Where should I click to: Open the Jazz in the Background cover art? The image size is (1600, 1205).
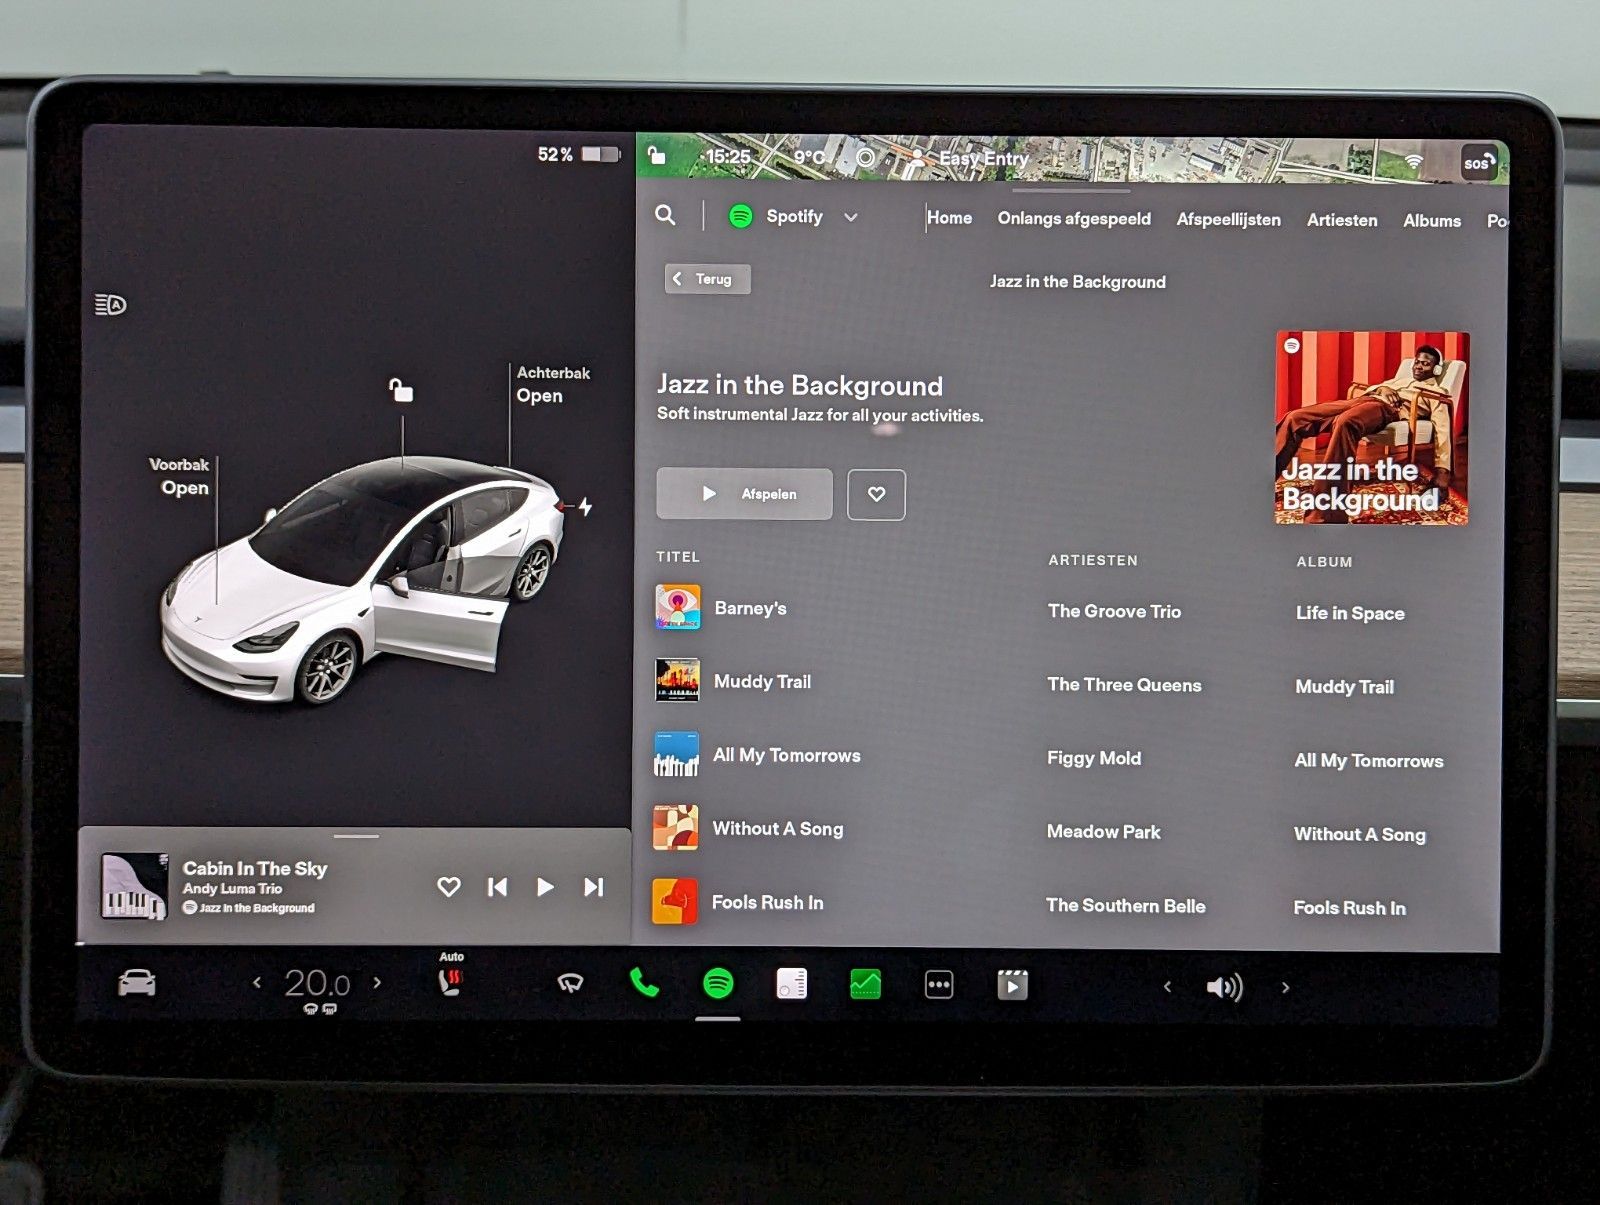pos(1372,428)
